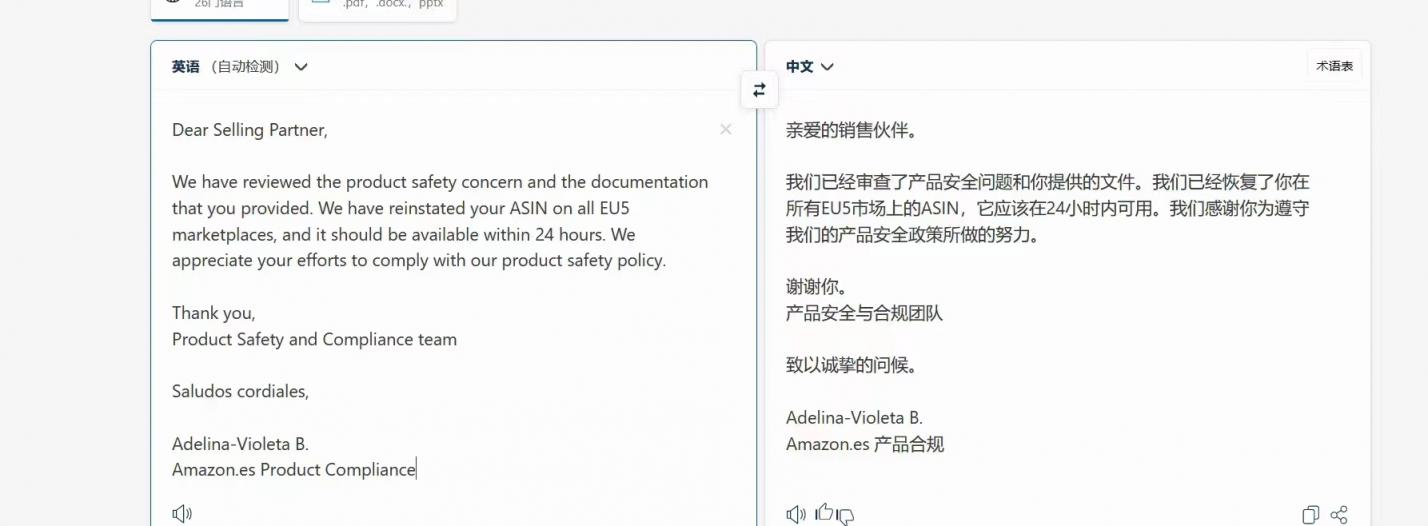Viewport: 1428px width, 526px height.
Task: Click the translated line 产品安全与合规团队
Action: [x=864, y=313]
